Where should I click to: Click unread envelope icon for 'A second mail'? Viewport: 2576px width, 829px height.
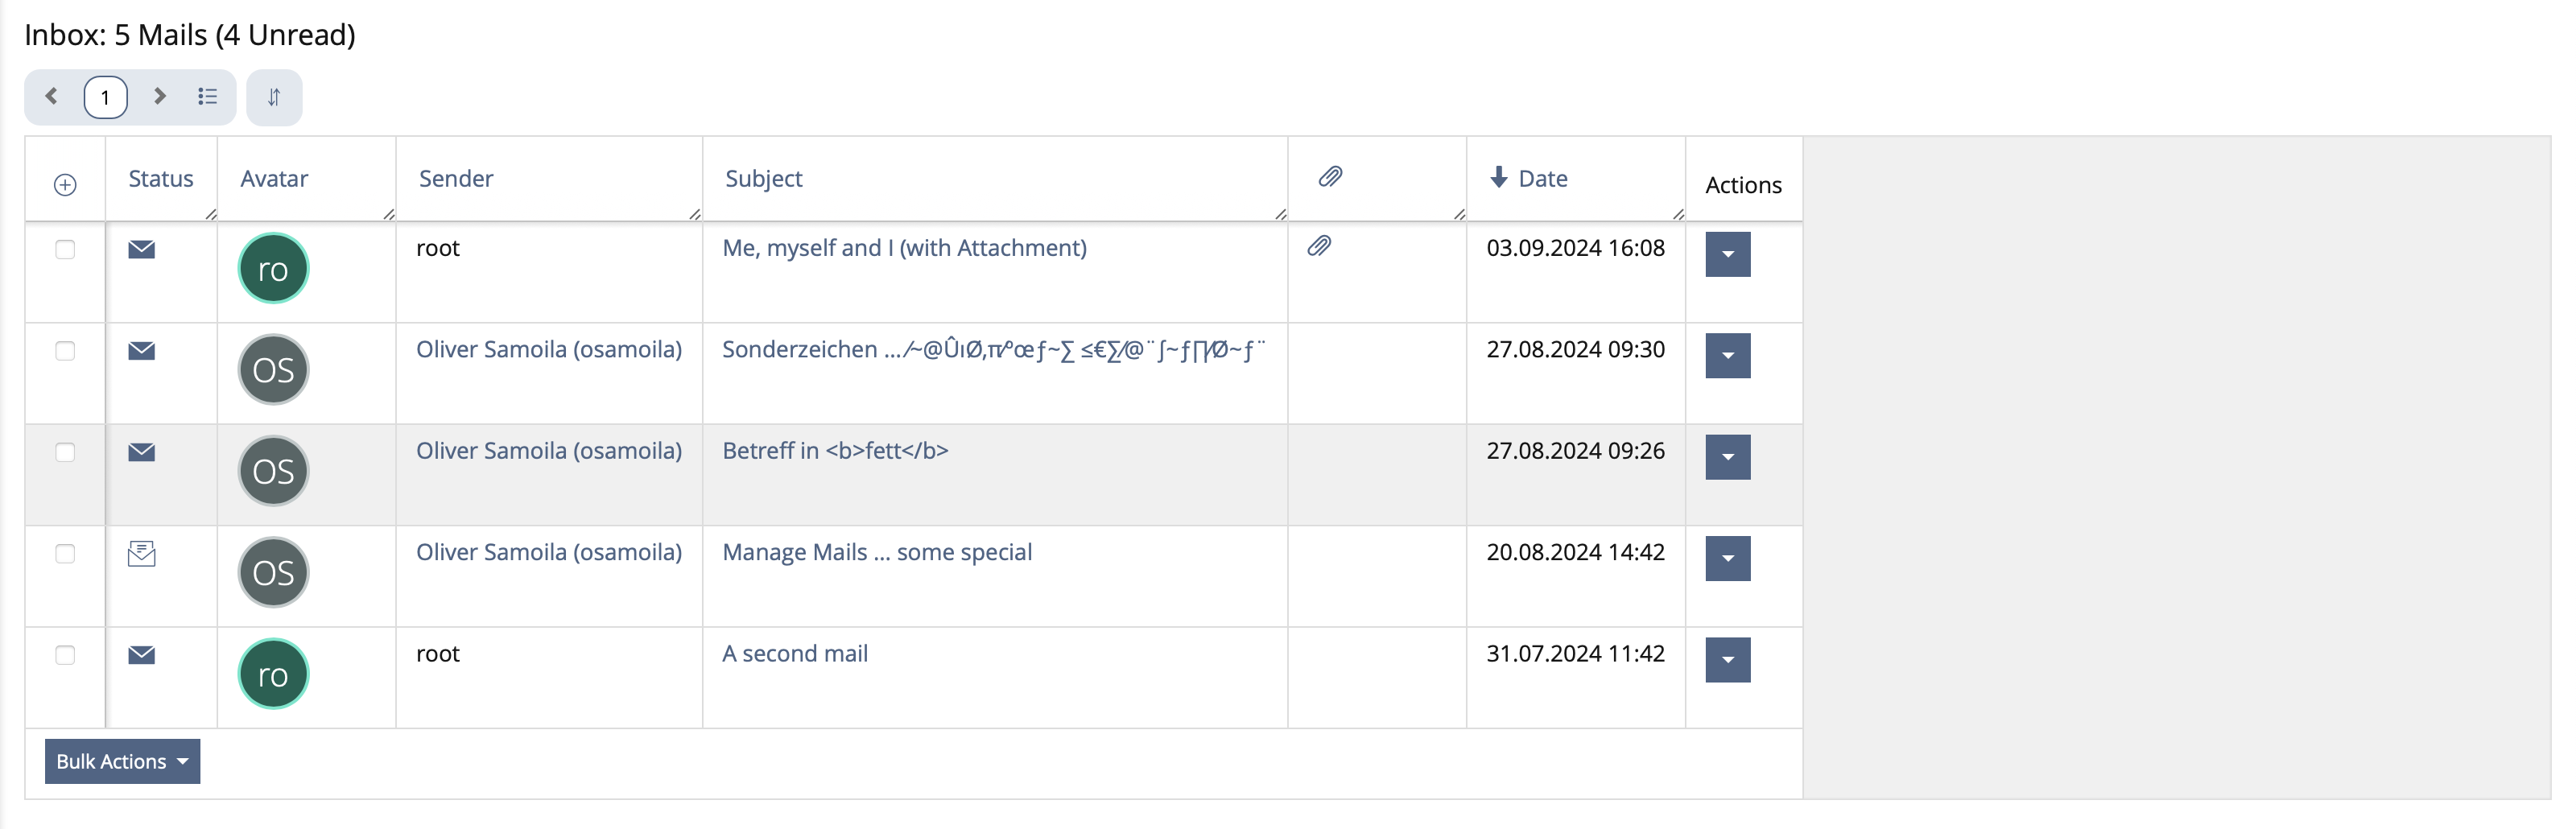tap(142, 655)
